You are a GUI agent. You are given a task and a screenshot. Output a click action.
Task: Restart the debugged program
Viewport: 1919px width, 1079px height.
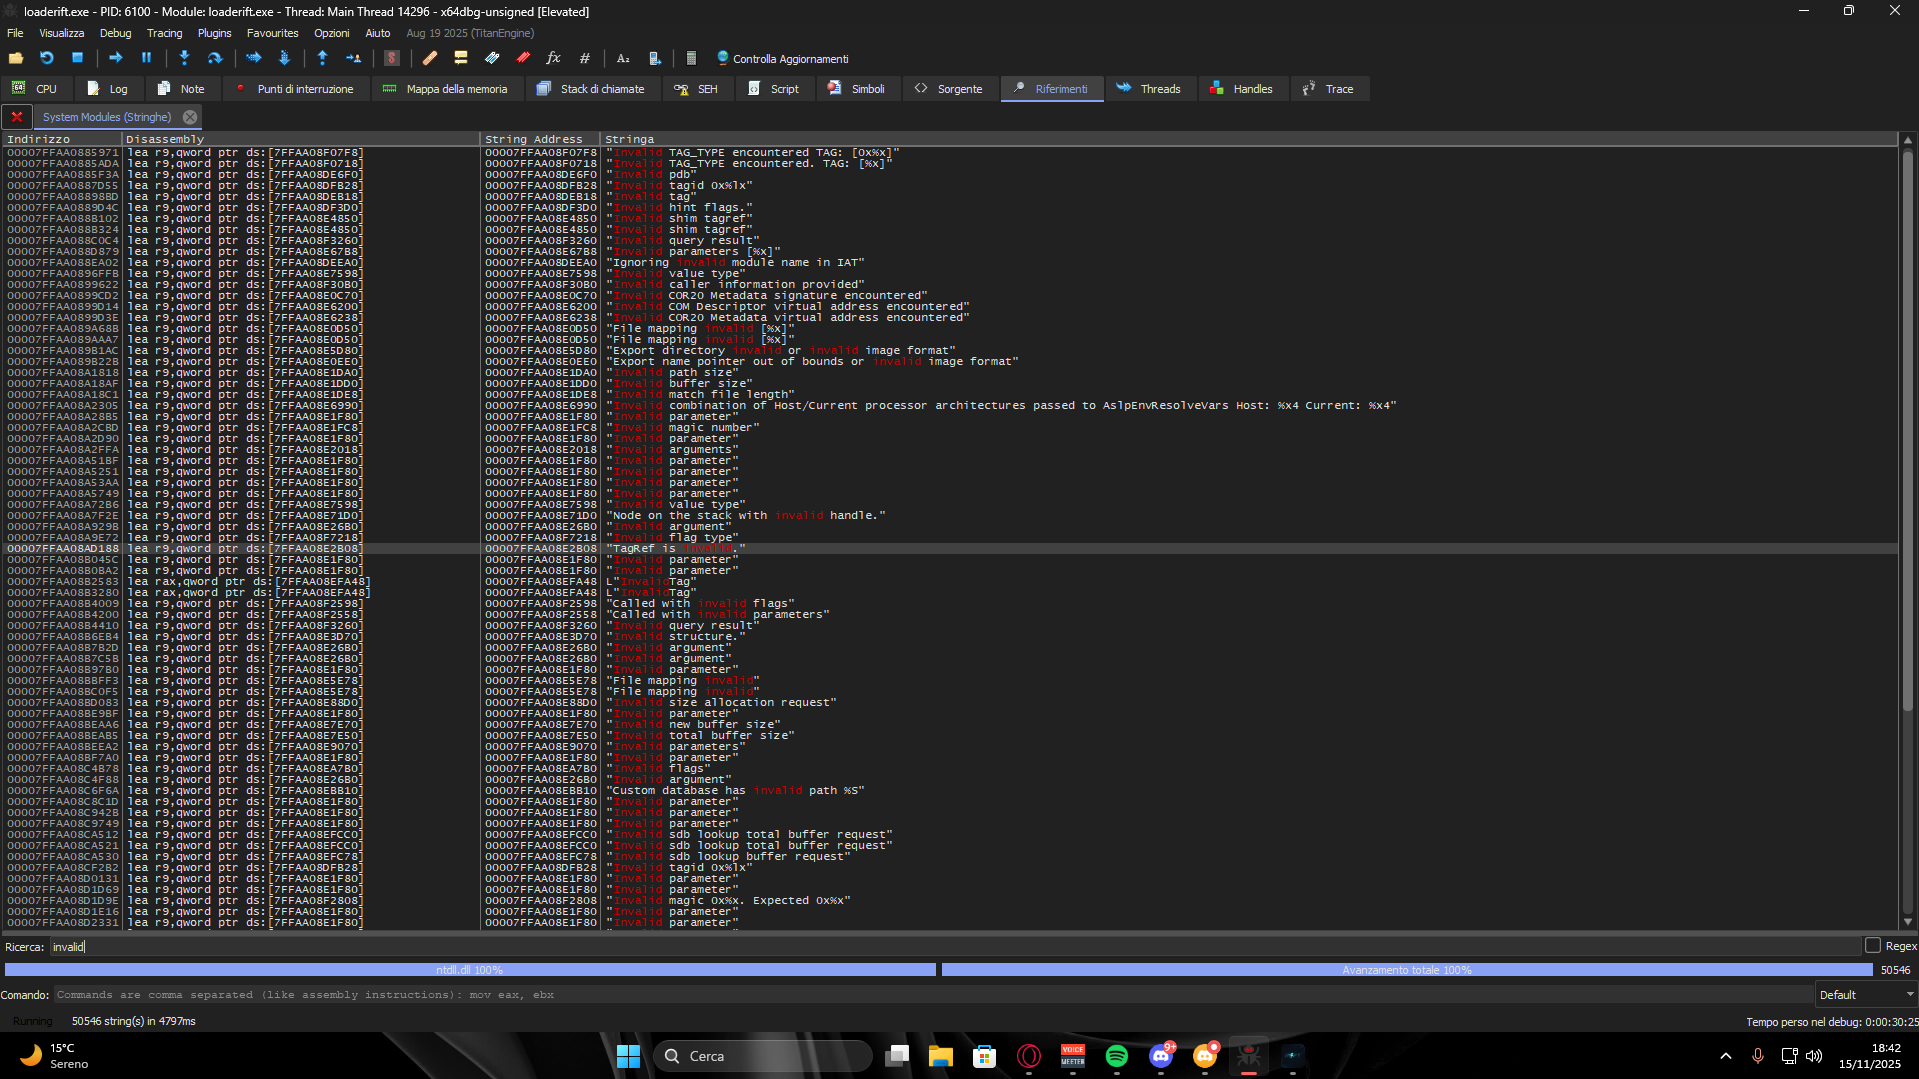coord(46,58)
